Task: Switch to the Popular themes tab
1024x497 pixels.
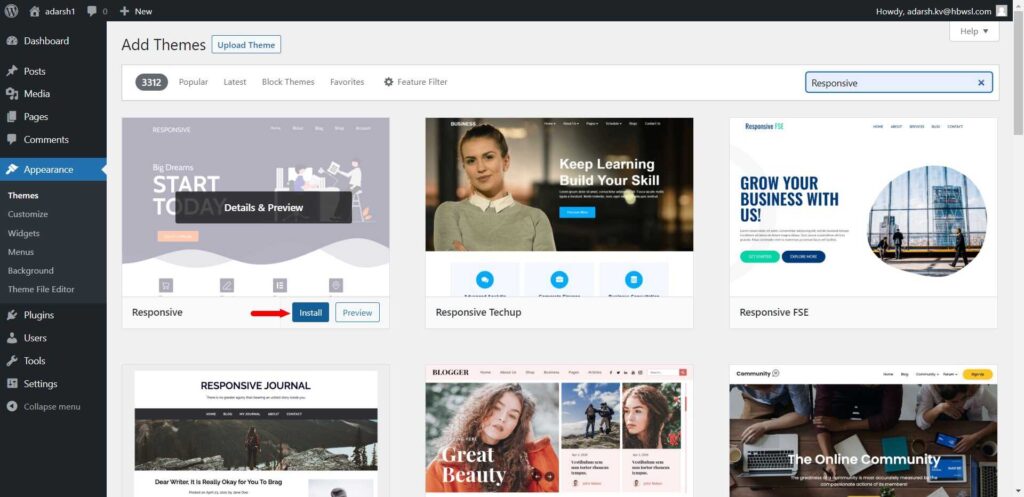Action: 193,82
